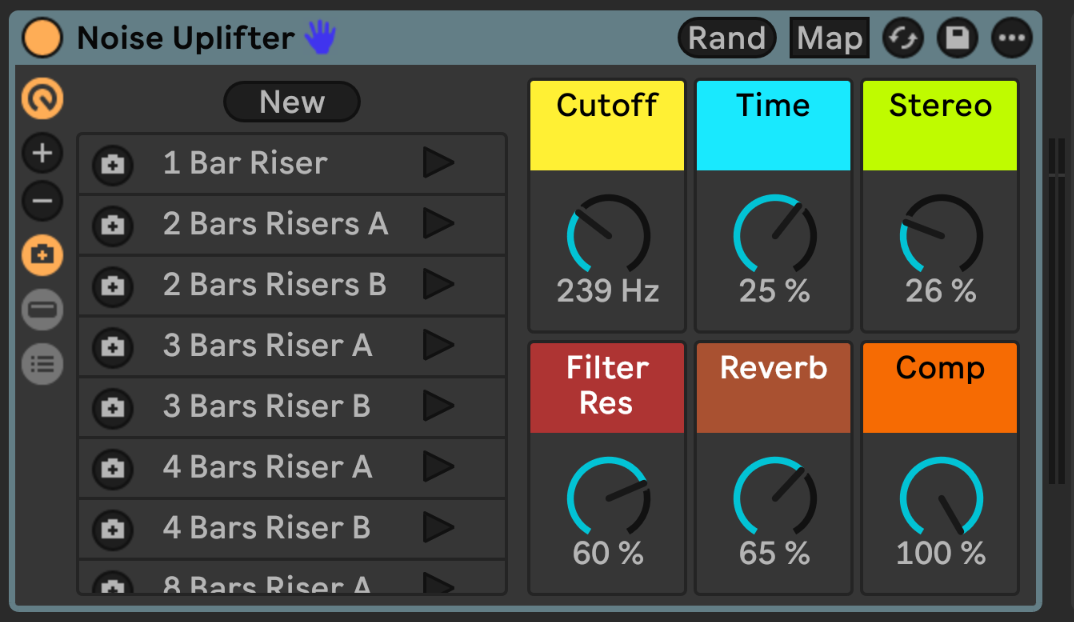Select the 3 Bars Riser A variation
The width and height of the screenshot is (1074, 622).
point(267,346)
